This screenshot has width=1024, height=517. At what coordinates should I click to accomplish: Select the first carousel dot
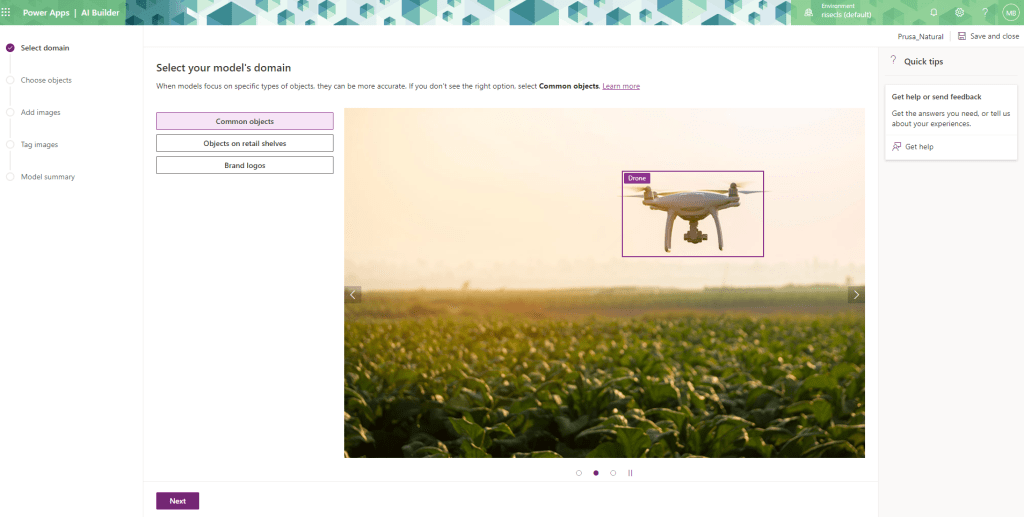point(579,473)
